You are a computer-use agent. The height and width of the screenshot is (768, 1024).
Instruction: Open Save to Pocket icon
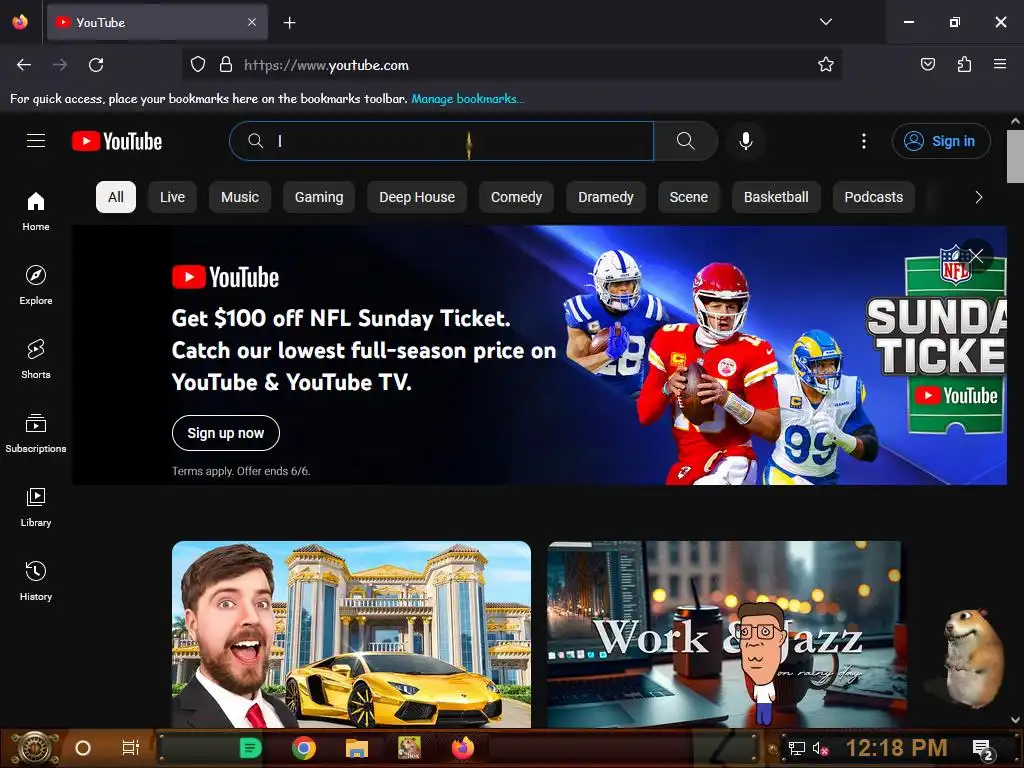(927, 64)
